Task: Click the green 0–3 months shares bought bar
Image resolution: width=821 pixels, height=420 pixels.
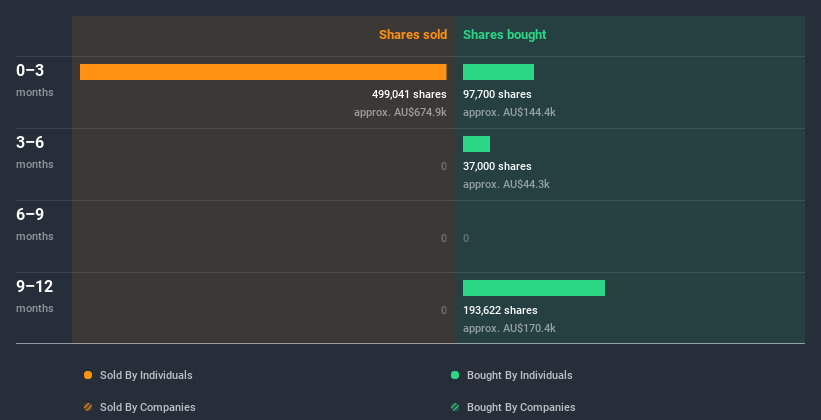Action: click(x=498, y=72)
